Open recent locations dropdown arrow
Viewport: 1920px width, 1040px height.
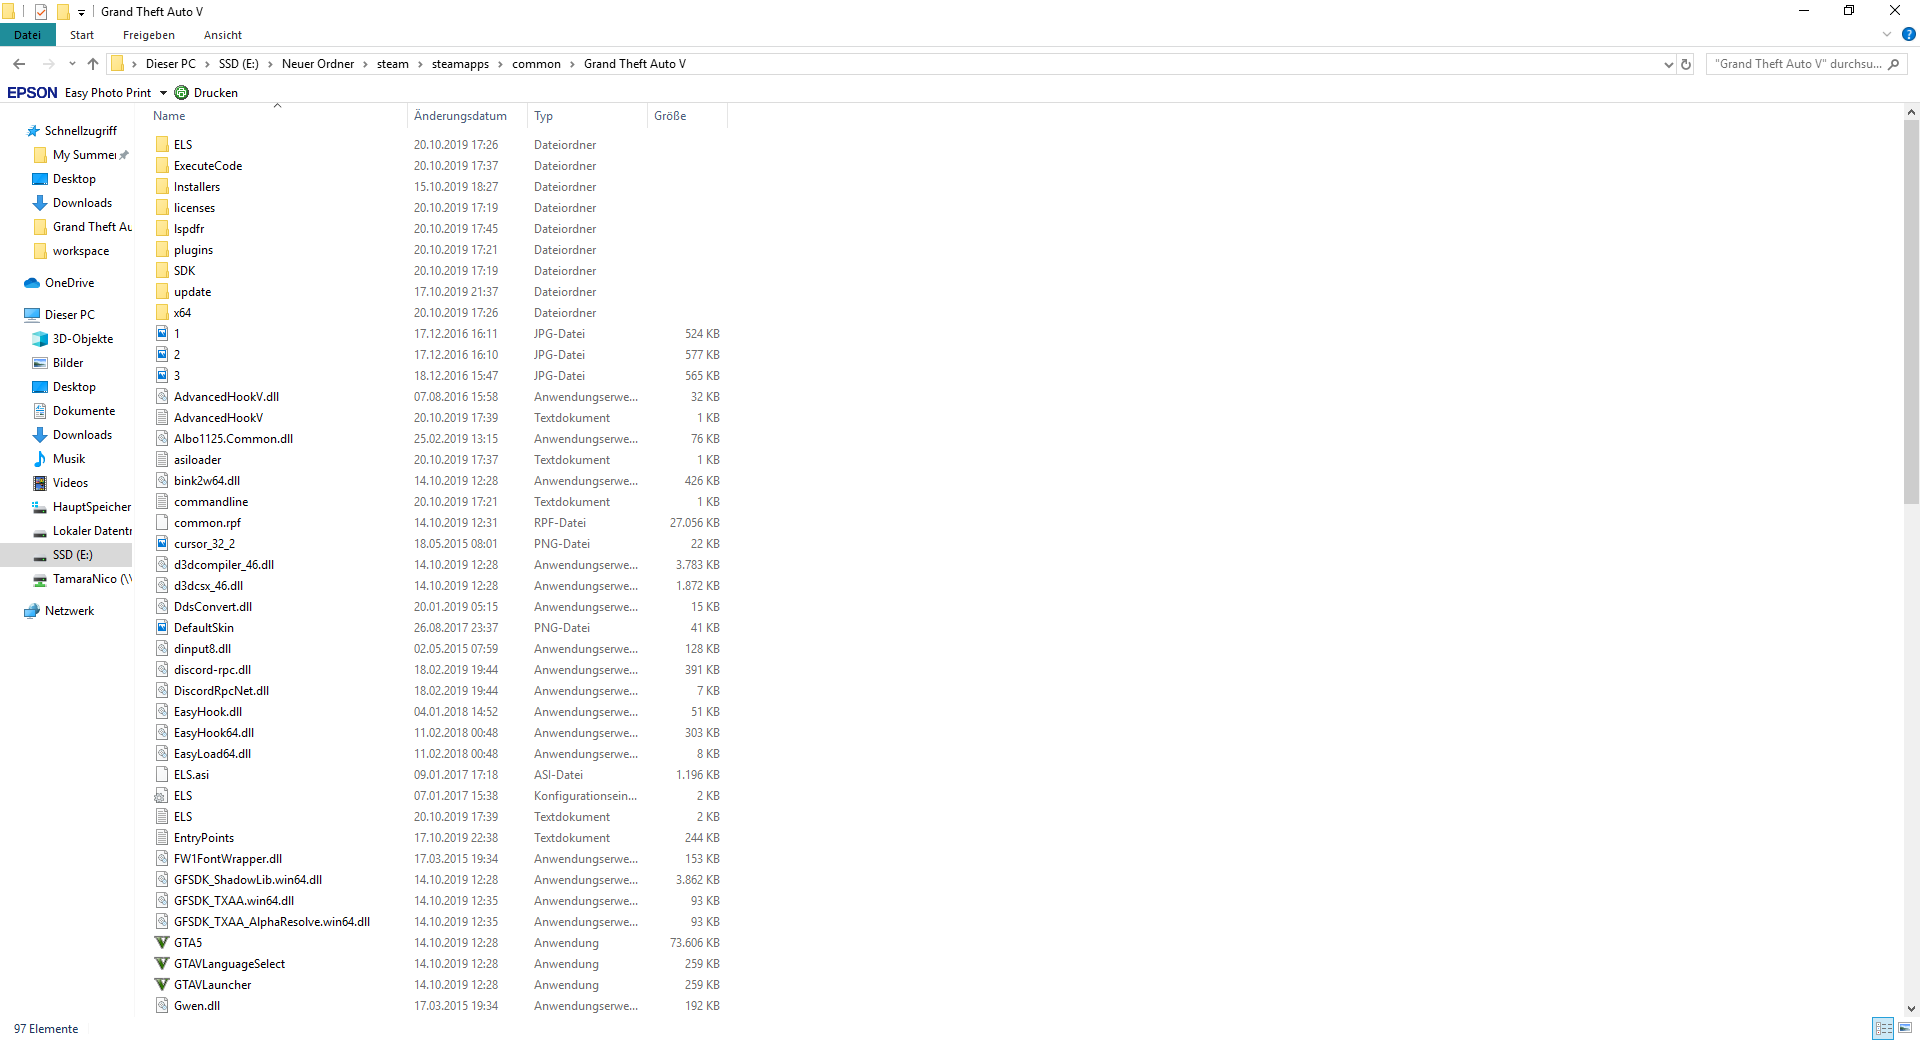72,64
